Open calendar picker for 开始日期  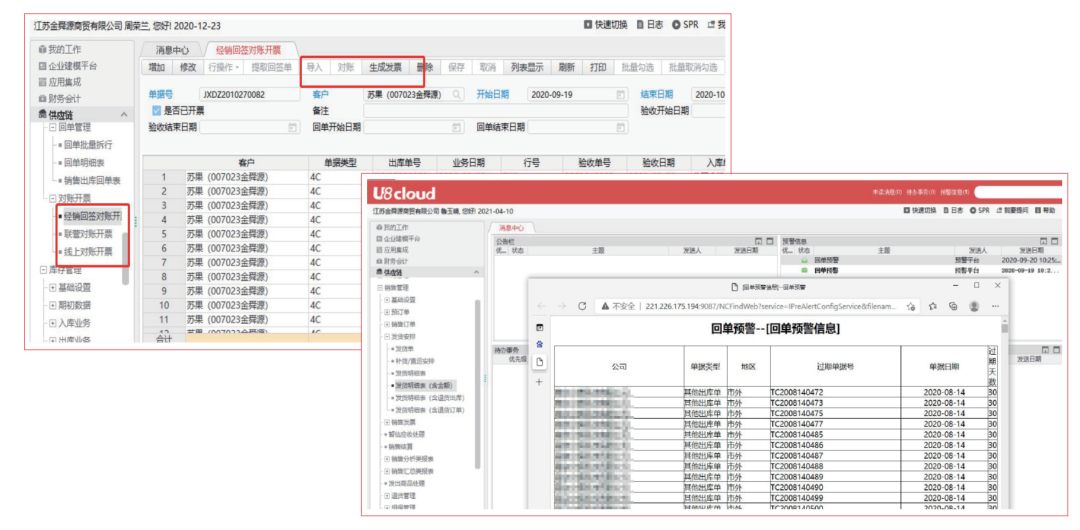[620, 95]
